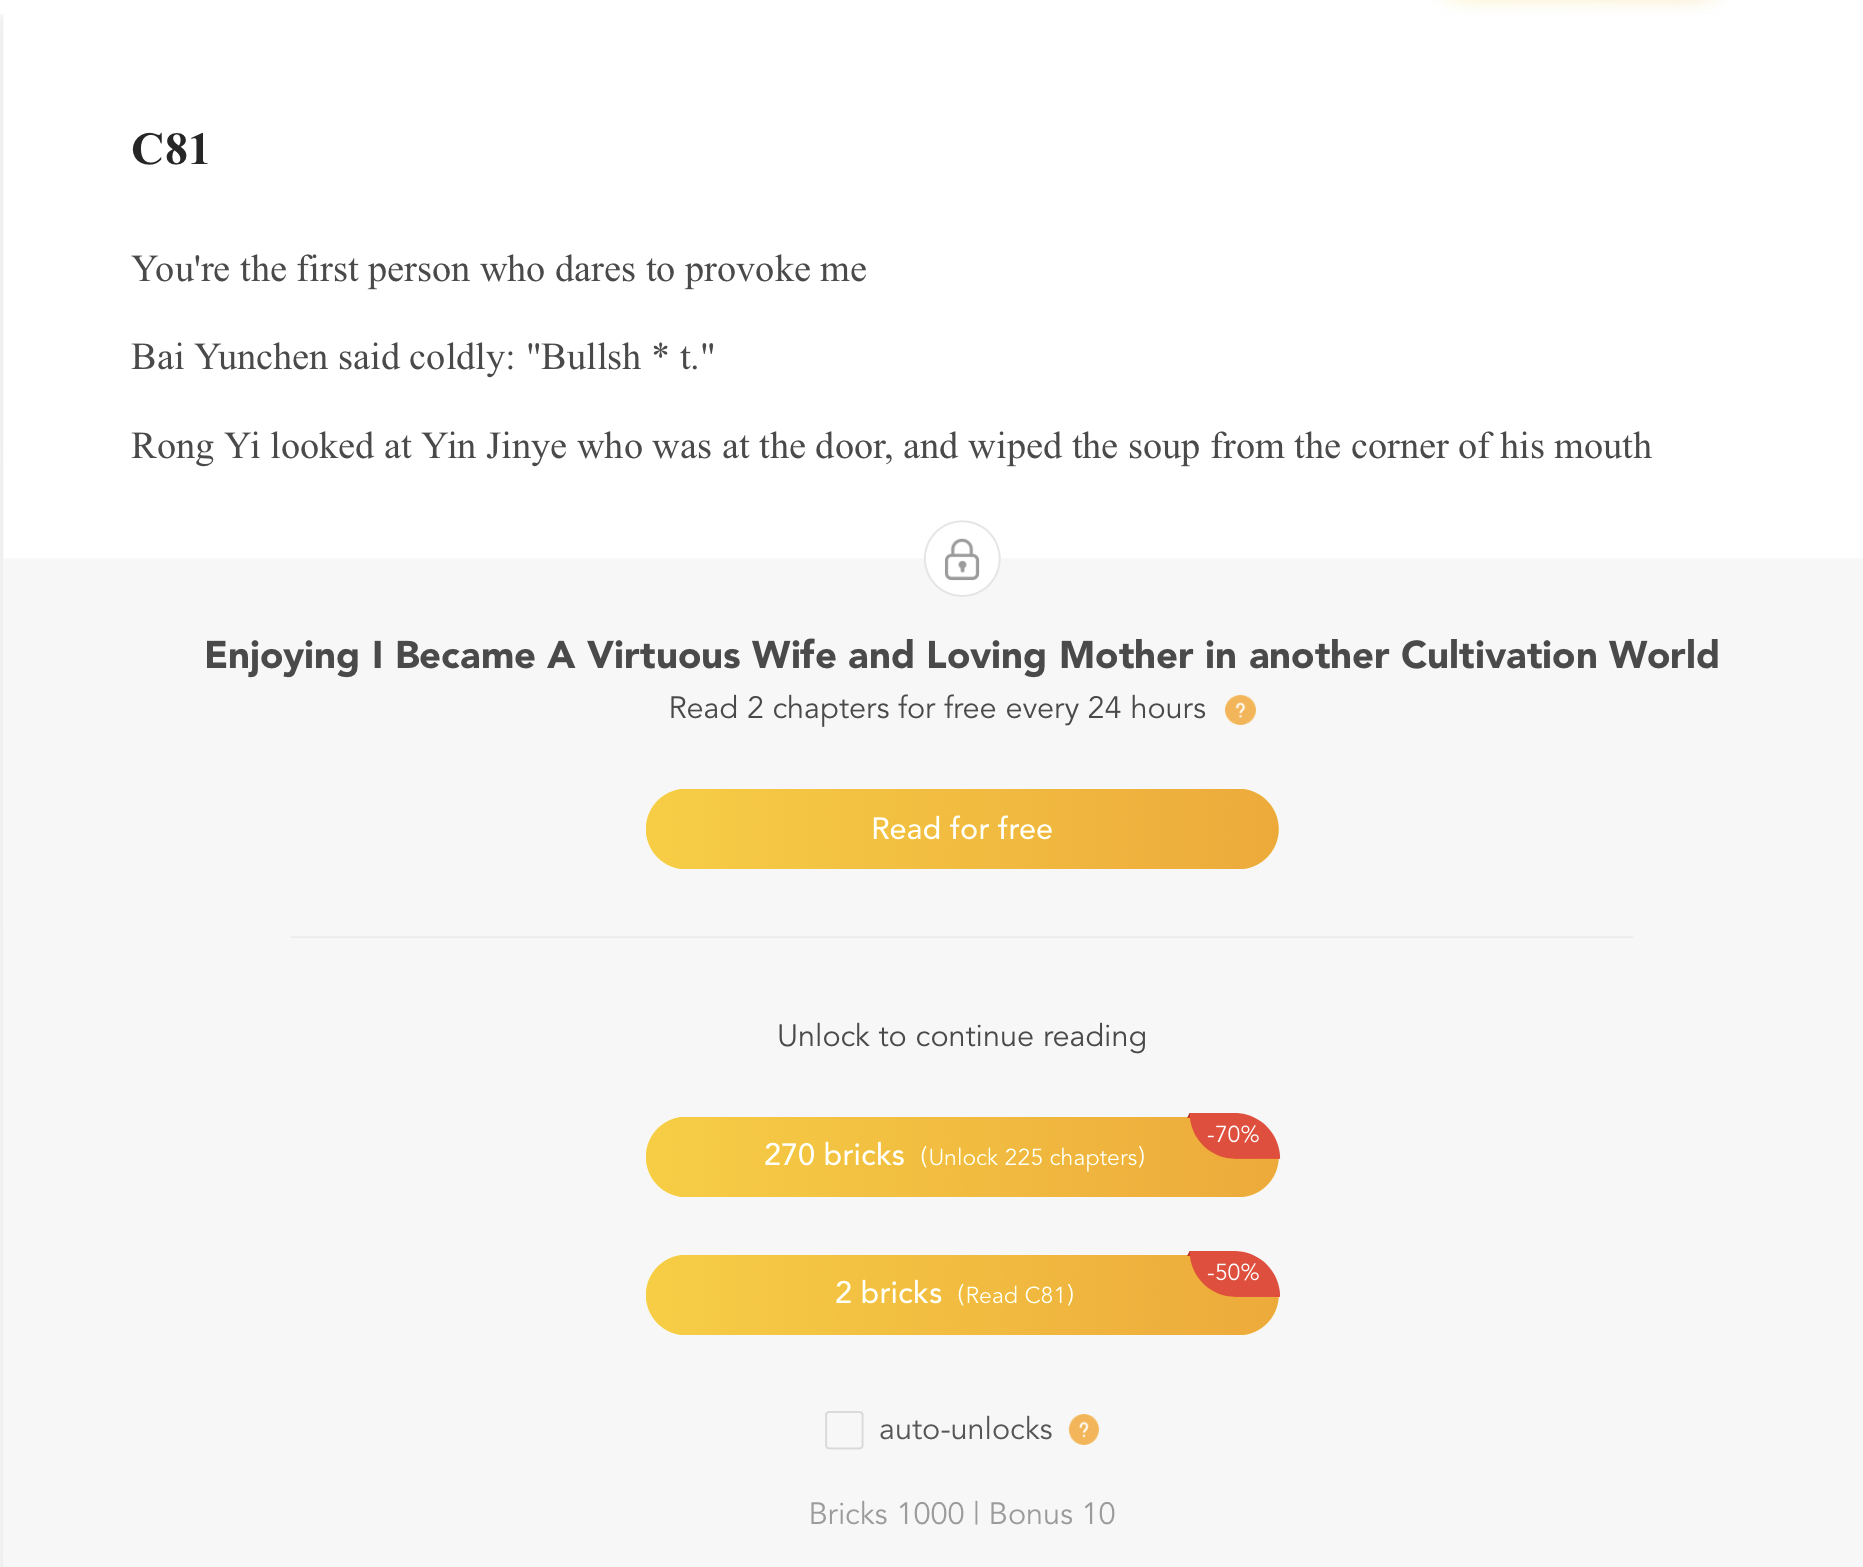Click the red -50% discount badge
Image resolution: width=1863 pixels, height=1567 pixels.
point(1233,1273)
